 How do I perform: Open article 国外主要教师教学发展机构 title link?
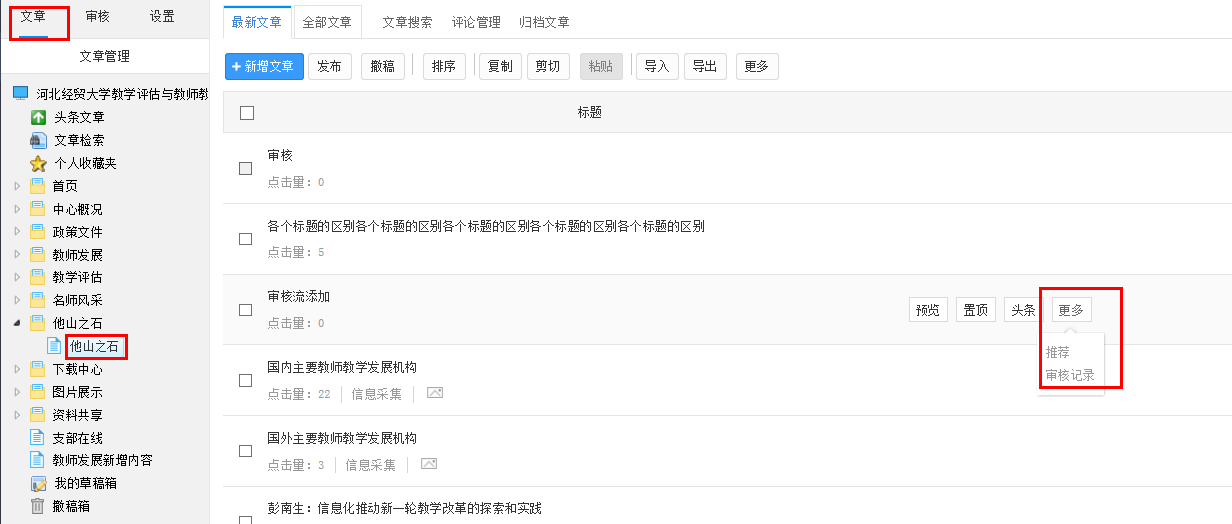pos(342,438)
